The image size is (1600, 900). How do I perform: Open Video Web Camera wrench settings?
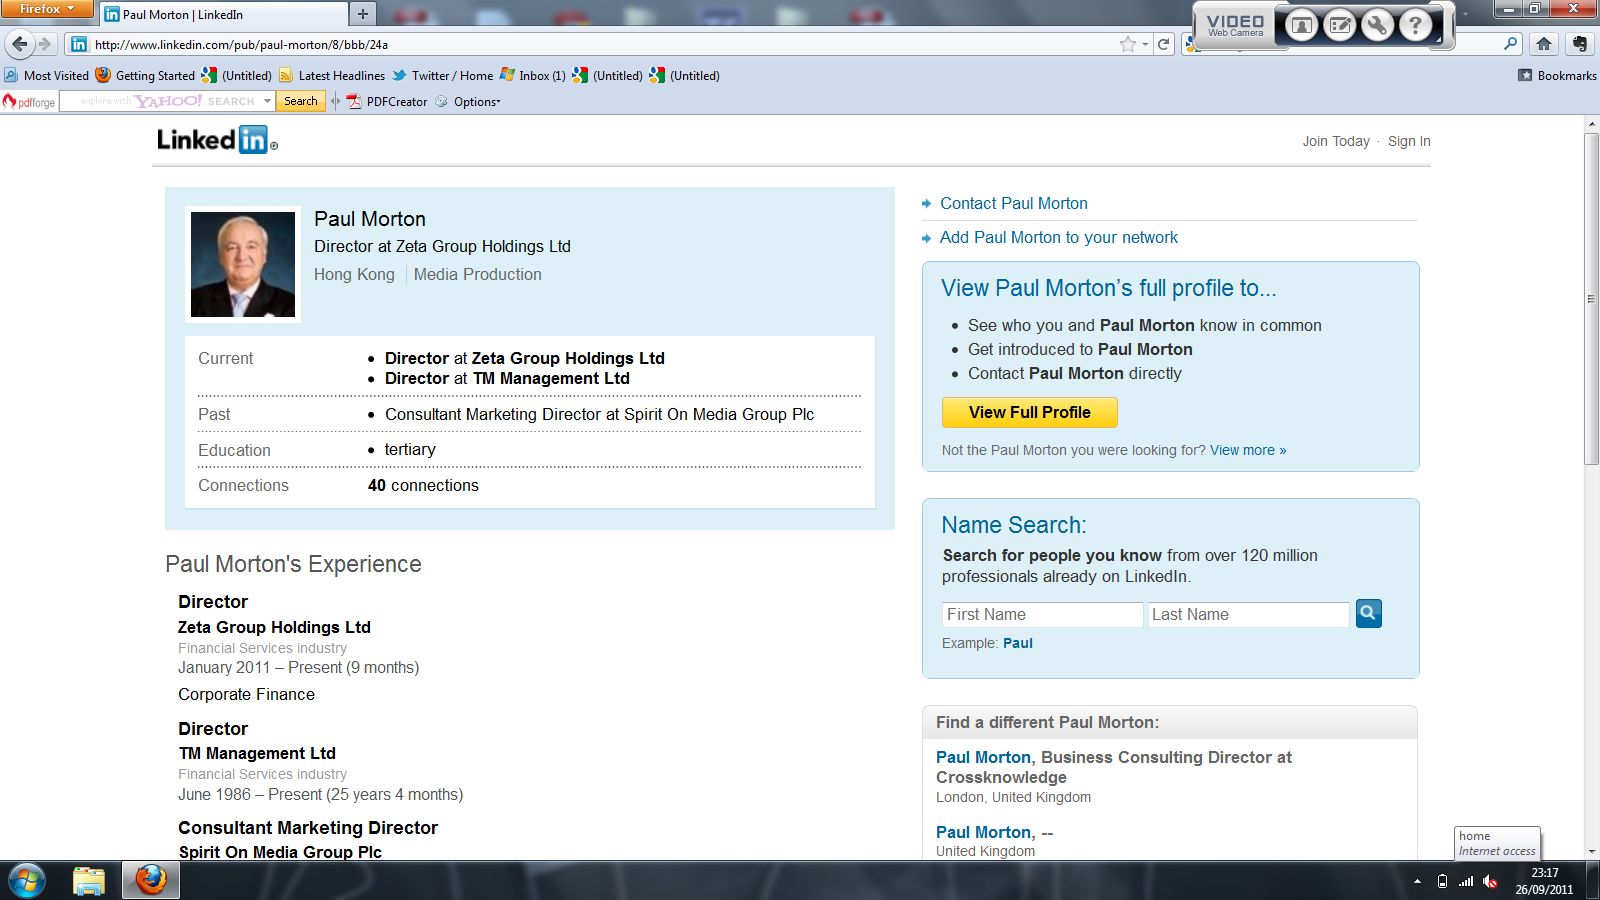1378,26
